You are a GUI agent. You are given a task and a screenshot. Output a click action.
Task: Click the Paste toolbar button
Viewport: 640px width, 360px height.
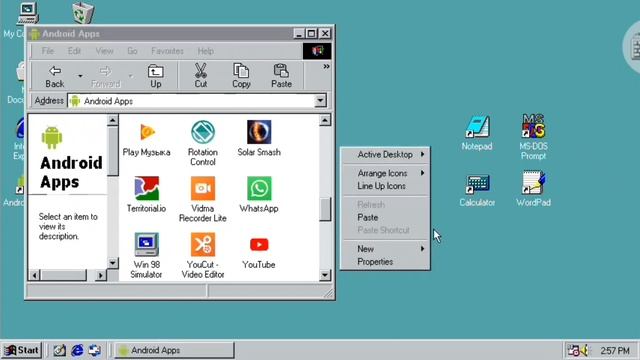(281, 76)
